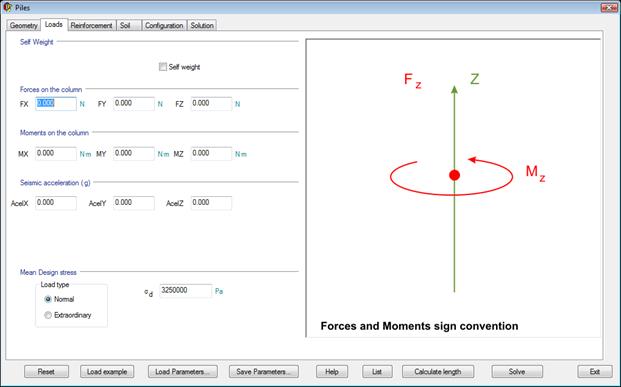Click the Piles app icon in title bar
This screenshot has width=621, height=387.
pos(7,7)
